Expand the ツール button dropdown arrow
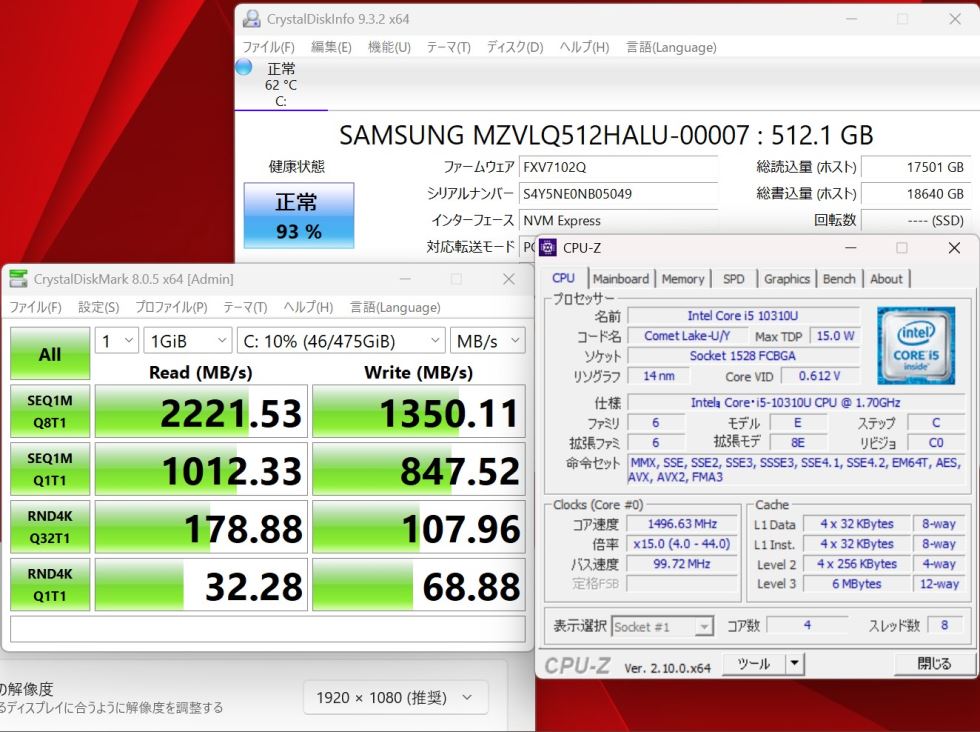 [794, 664]
